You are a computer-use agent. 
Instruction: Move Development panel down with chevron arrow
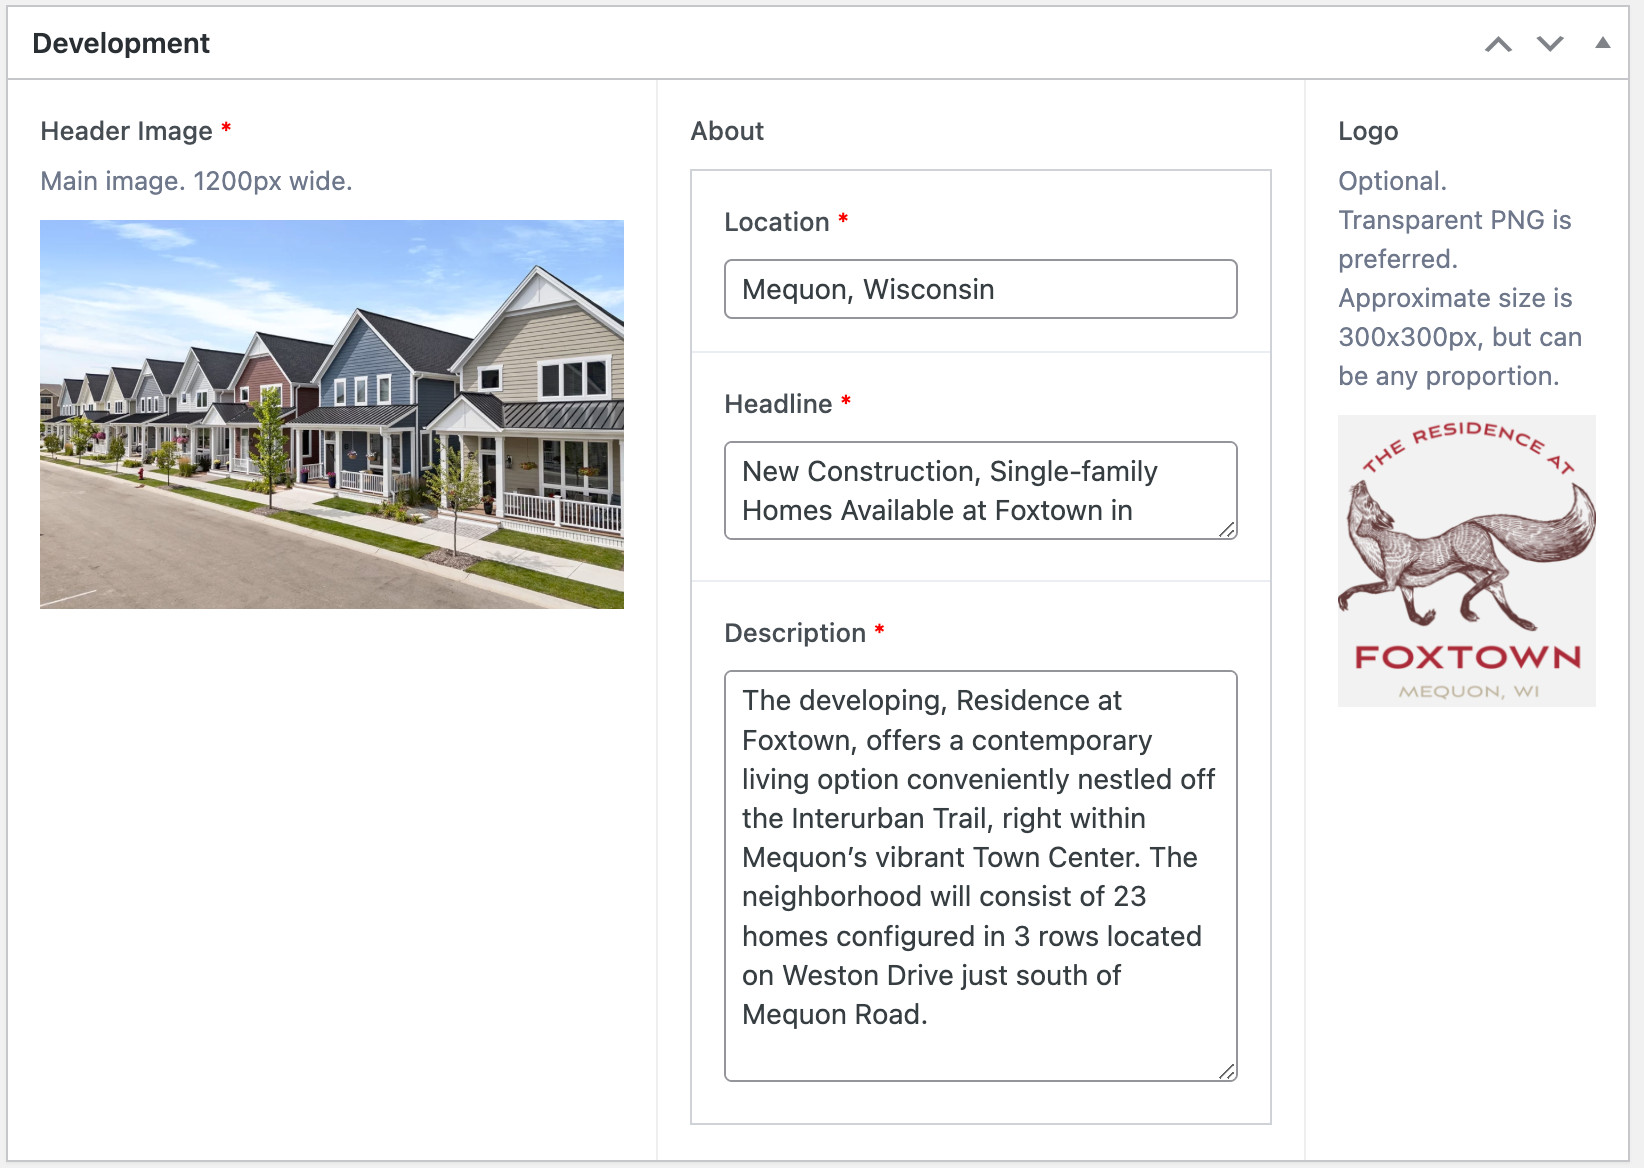pos(1550,44)
